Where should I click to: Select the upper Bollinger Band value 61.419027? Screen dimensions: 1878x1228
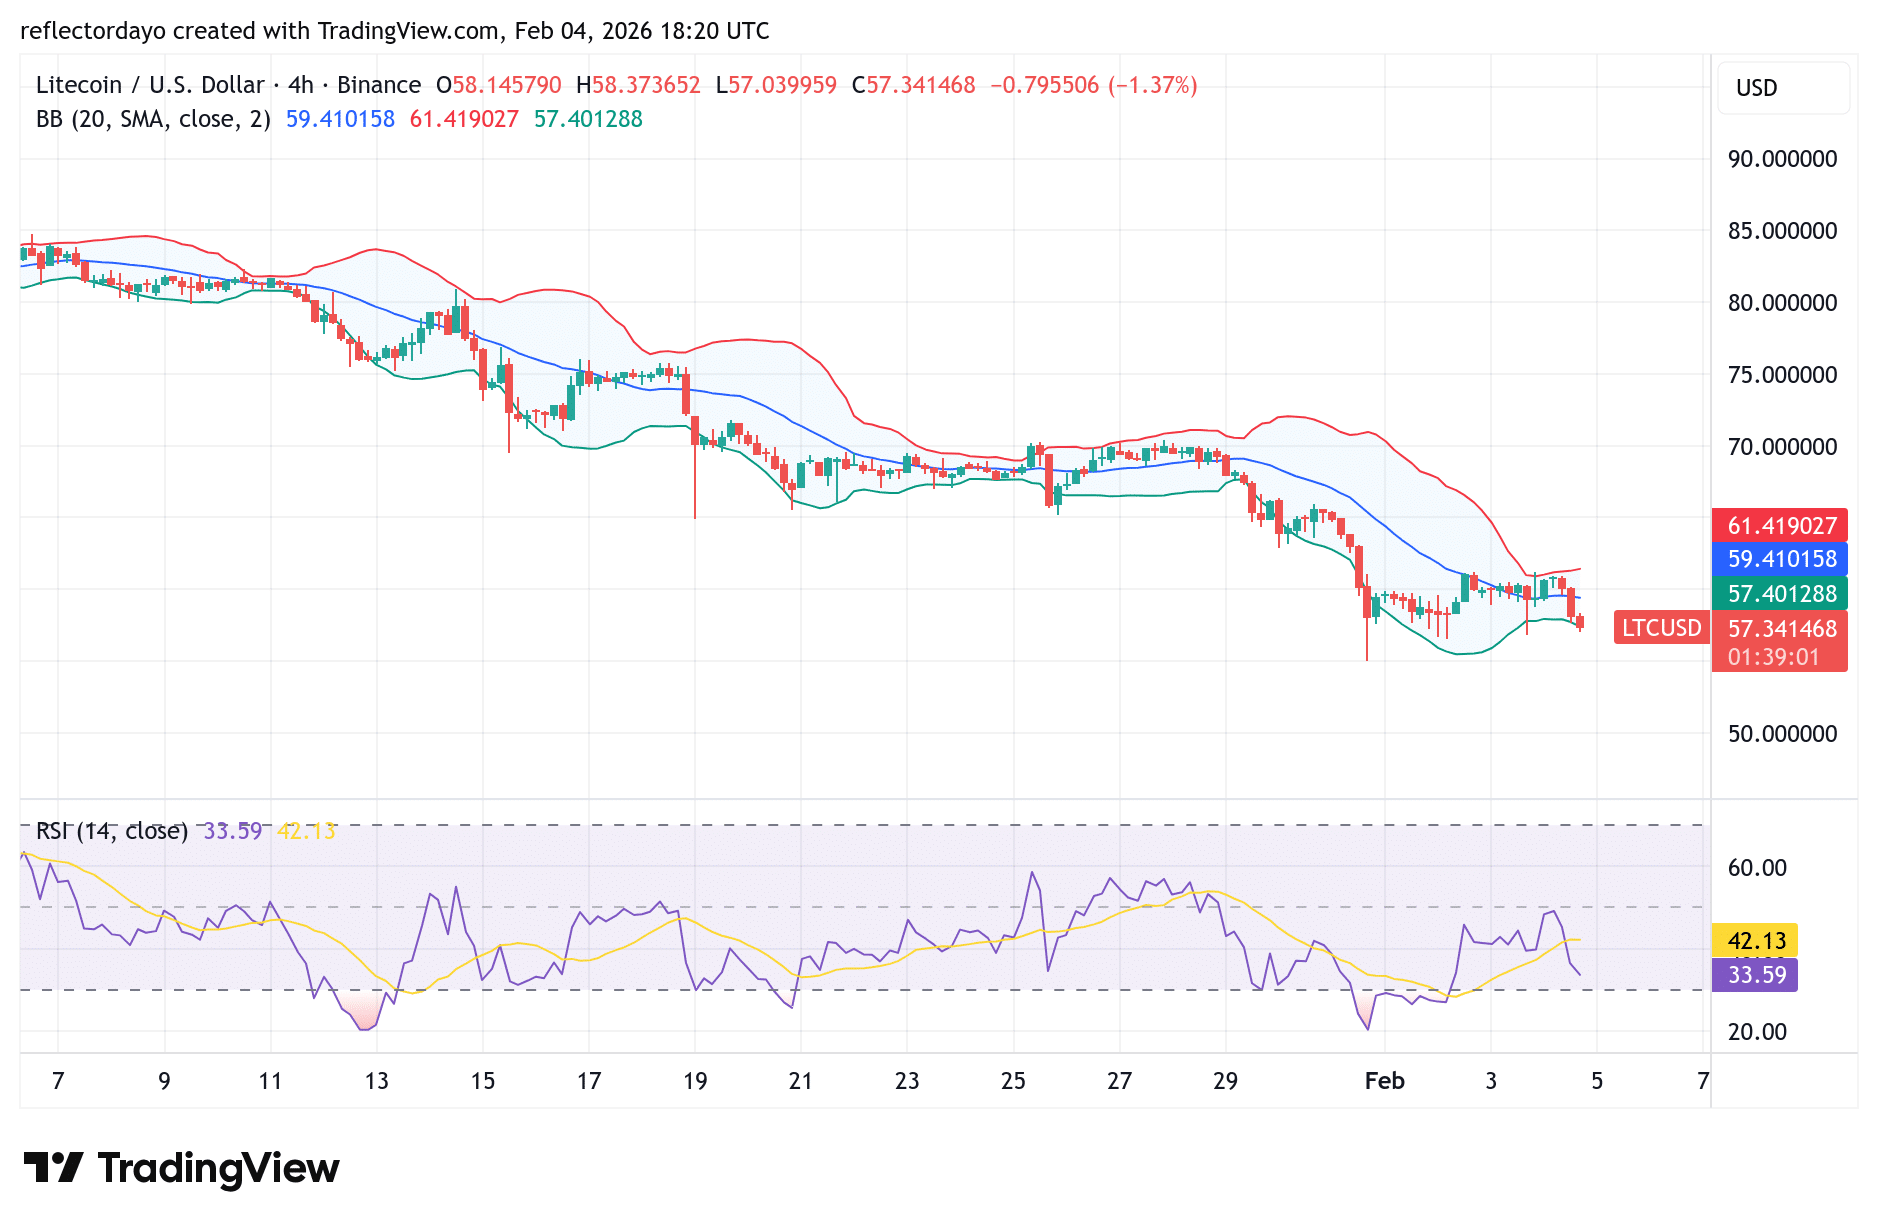click(x=1781, y=525)
